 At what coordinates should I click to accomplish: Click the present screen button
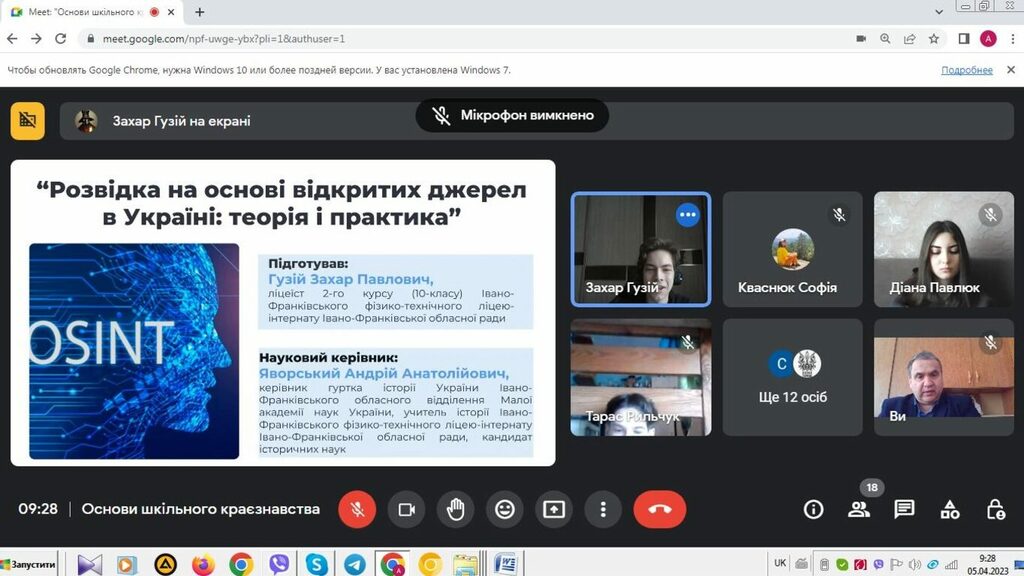tap(554, 509)
